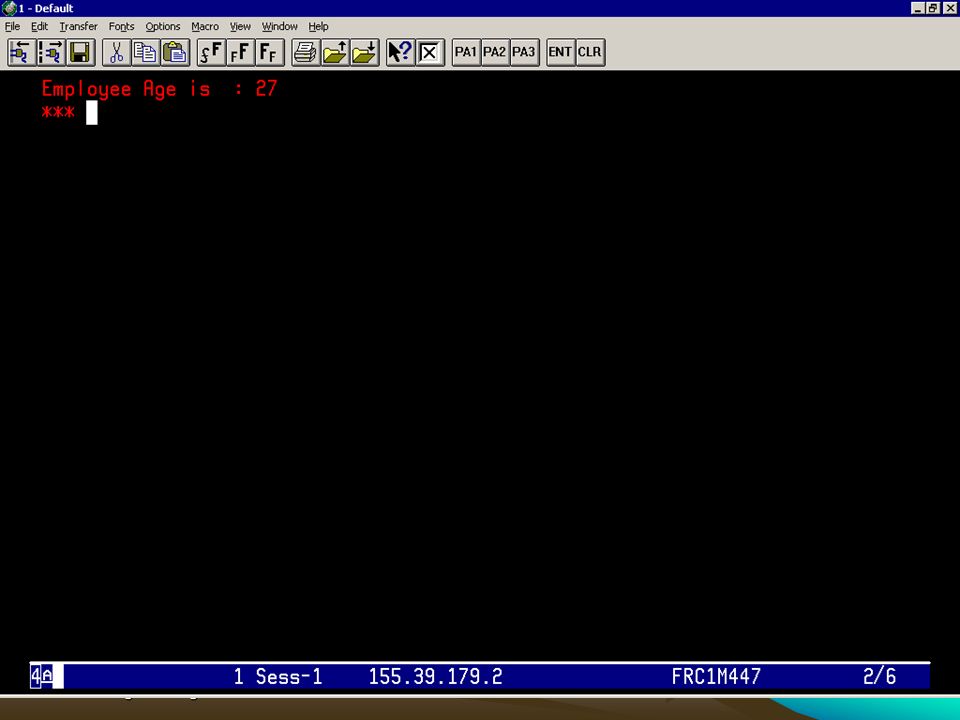960x720 pixels.
Task: Print screen with the printer icon
Action: pyautogui.click(x=306, y=53)
